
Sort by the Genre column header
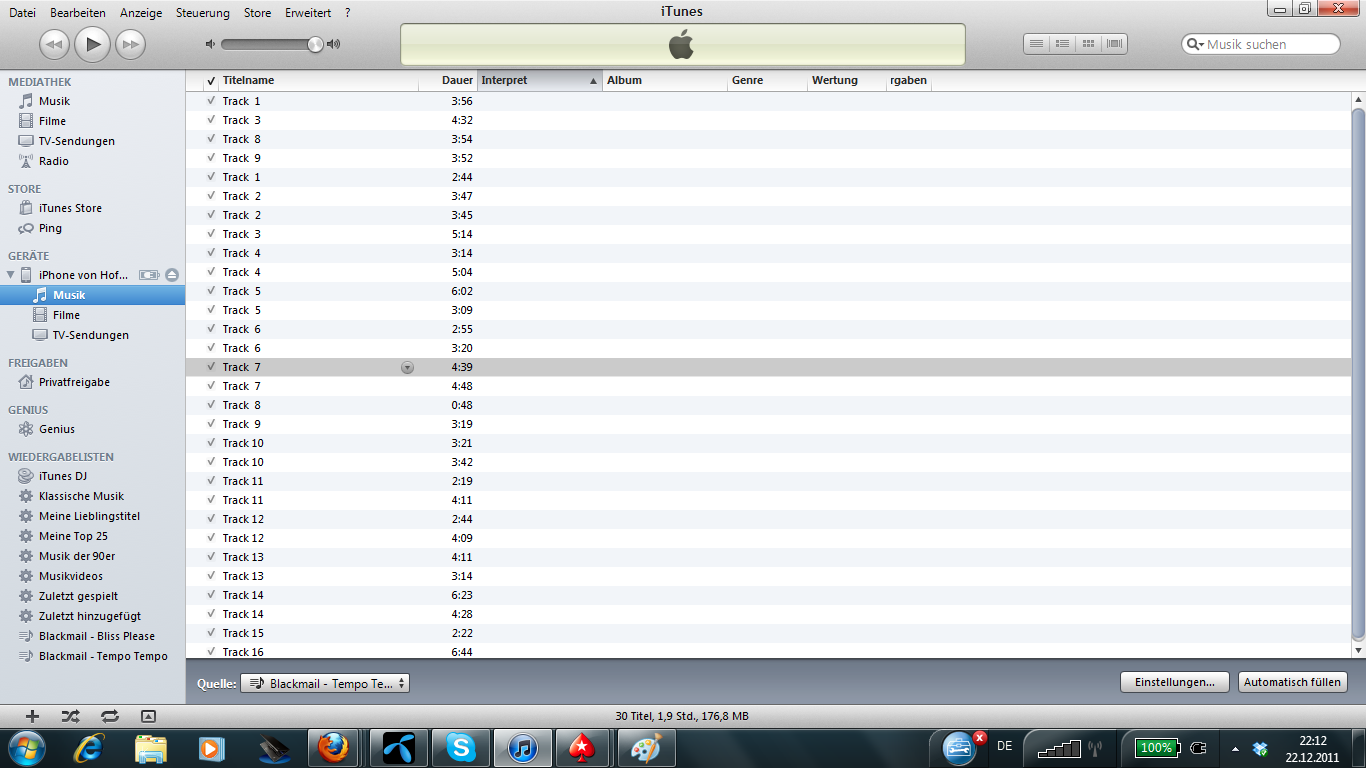[x=767, y=81]
